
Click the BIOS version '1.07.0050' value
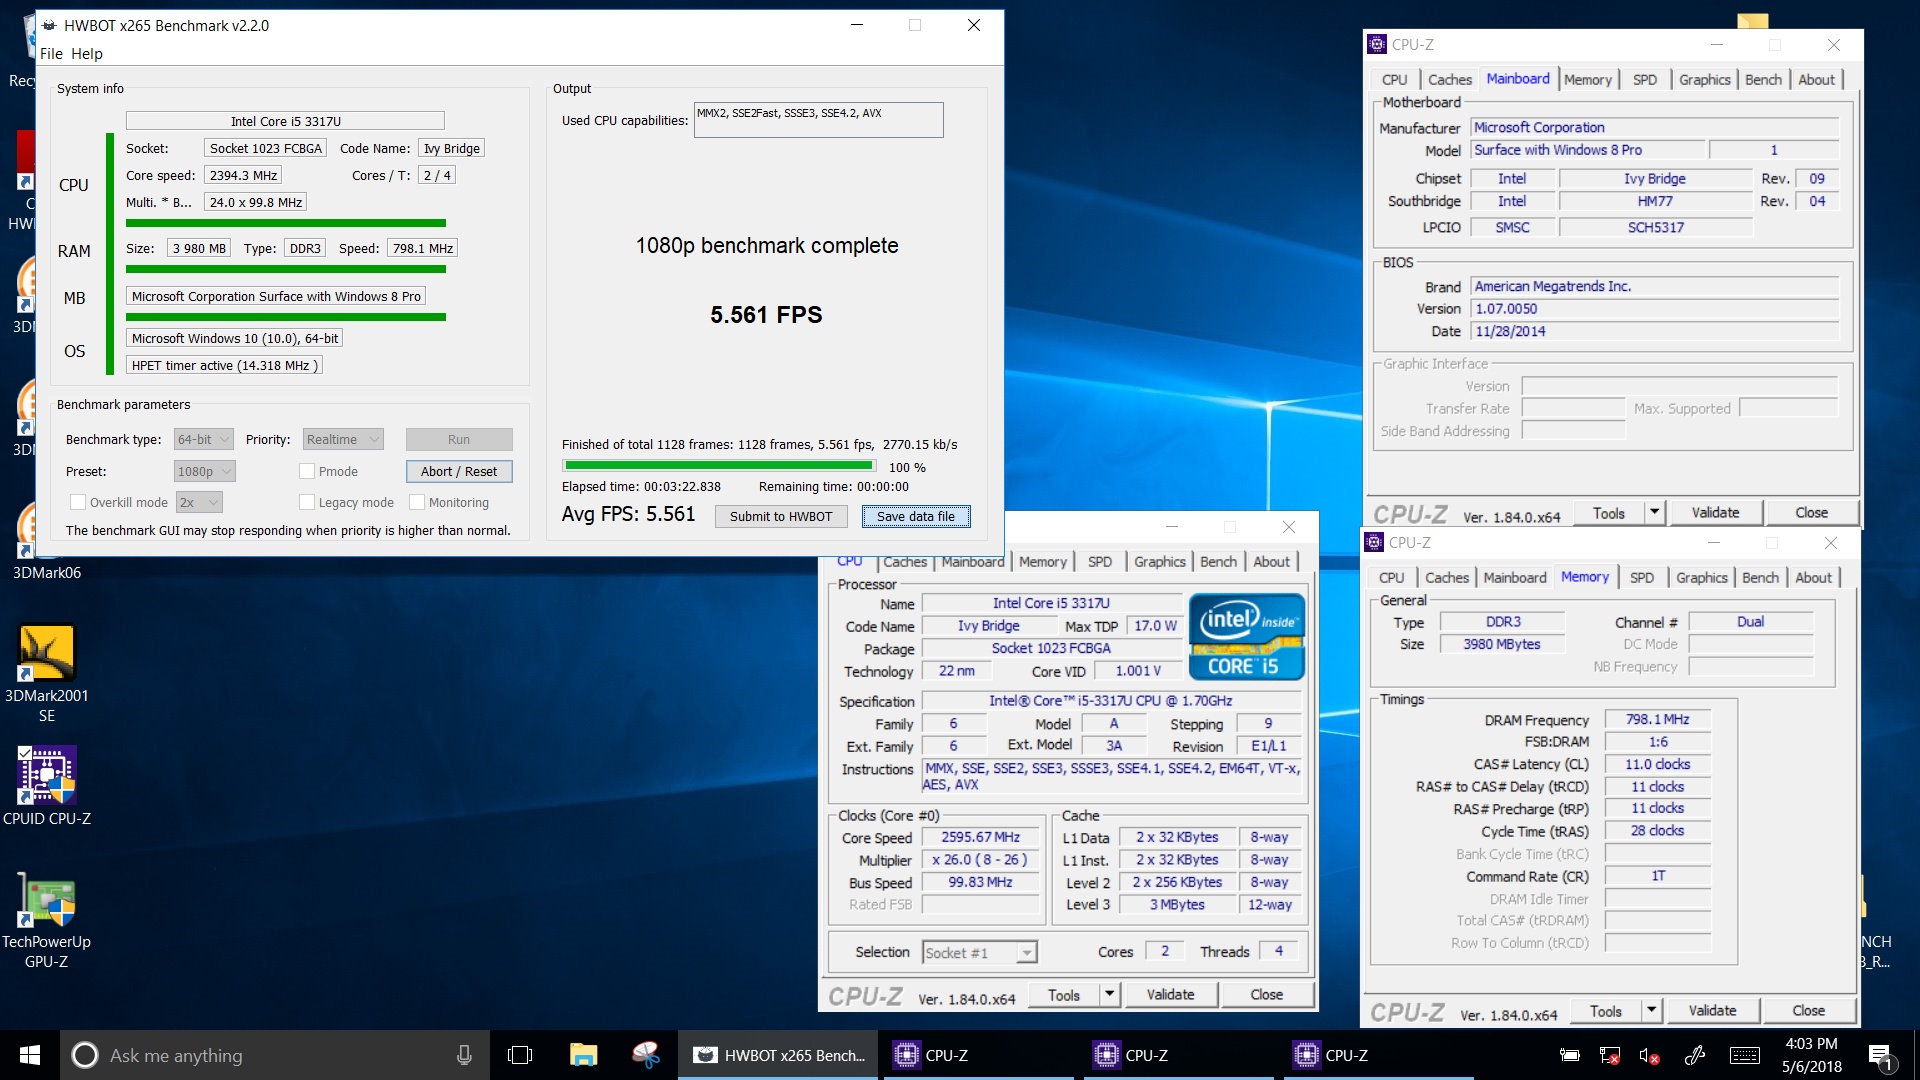click(x=1654, y=308)
